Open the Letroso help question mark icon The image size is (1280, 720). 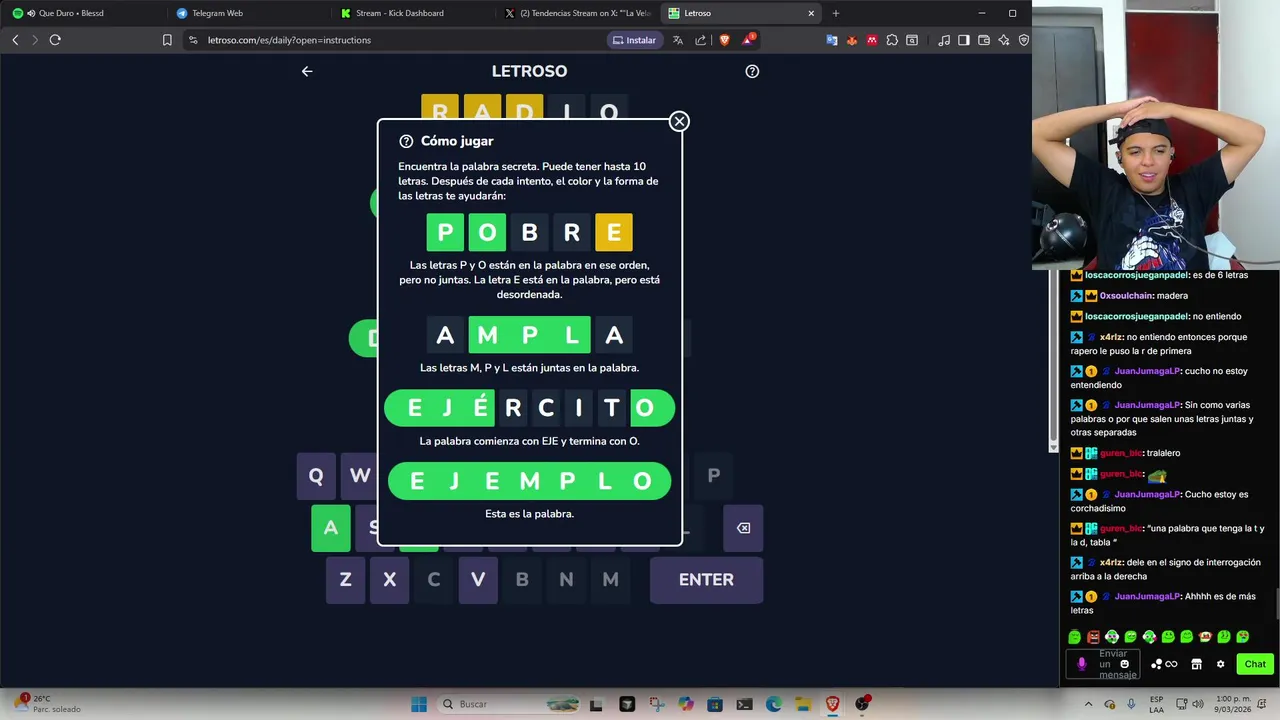752,71
